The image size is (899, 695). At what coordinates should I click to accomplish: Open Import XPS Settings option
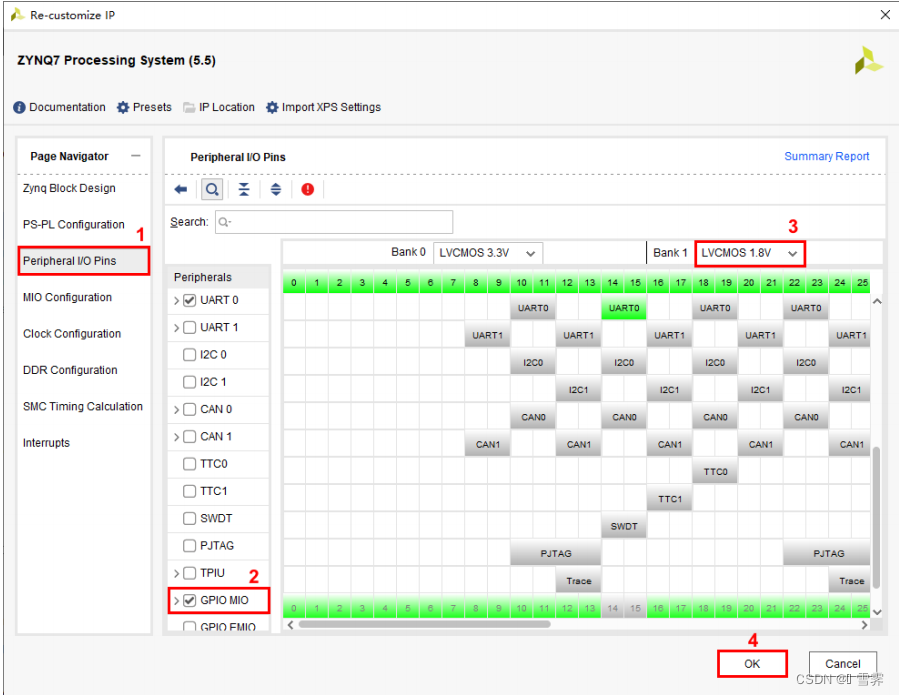(323, 107)
